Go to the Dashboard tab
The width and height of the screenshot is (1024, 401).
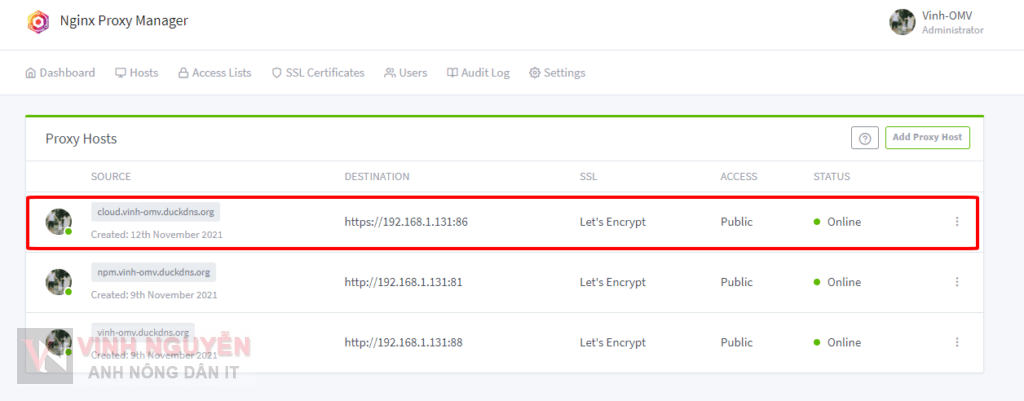60,72
